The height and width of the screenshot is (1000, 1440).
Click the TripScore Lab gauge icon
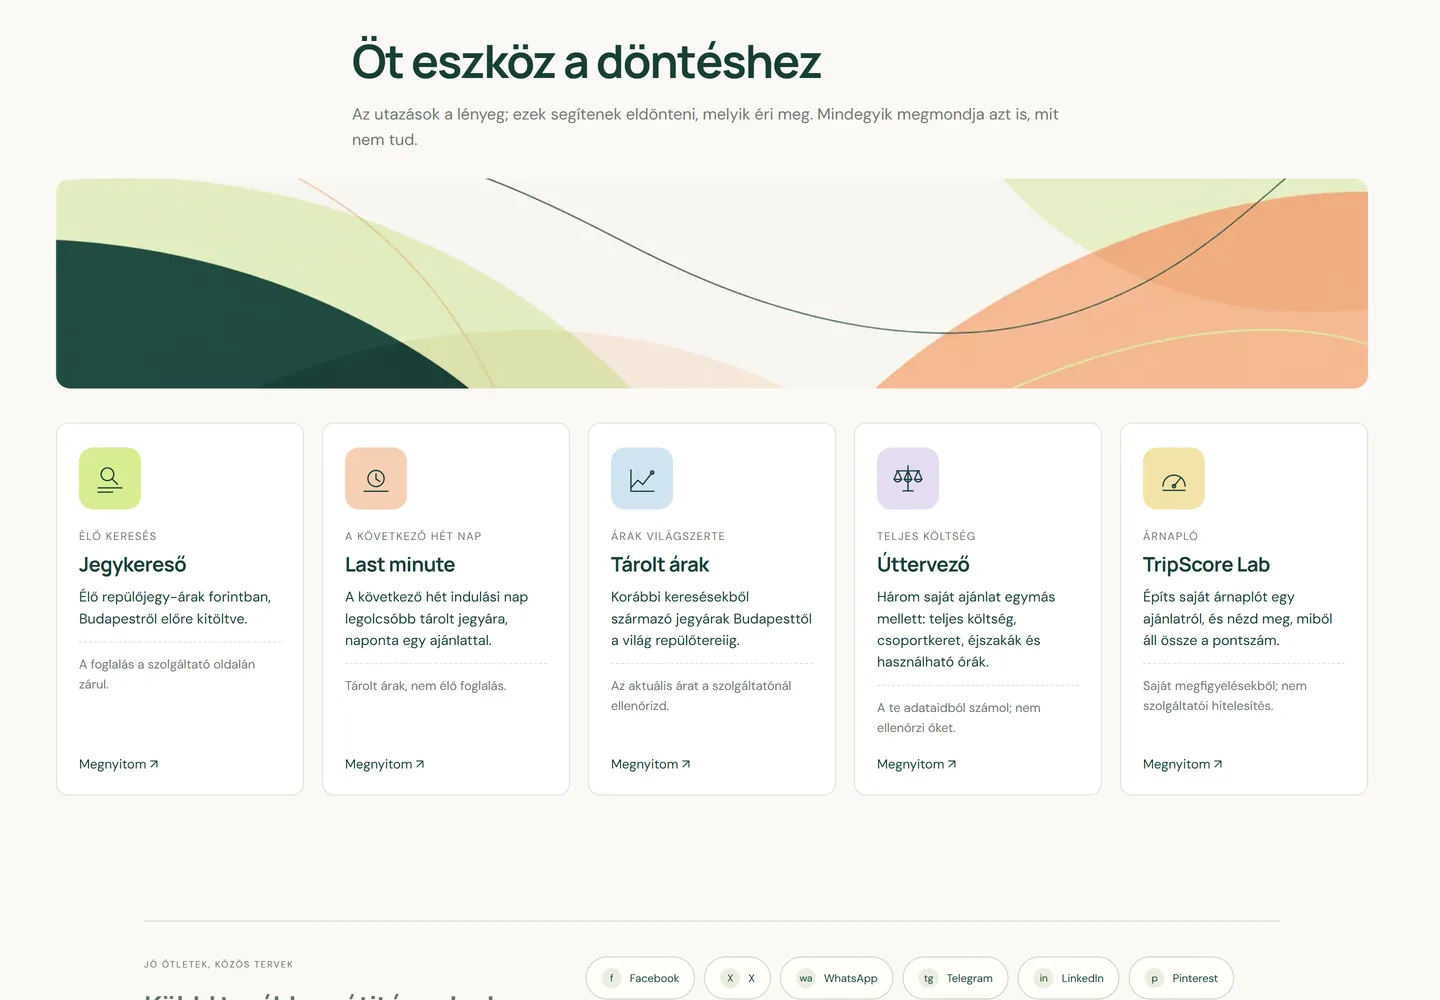pyautogui.click(x=1174, y=479)
